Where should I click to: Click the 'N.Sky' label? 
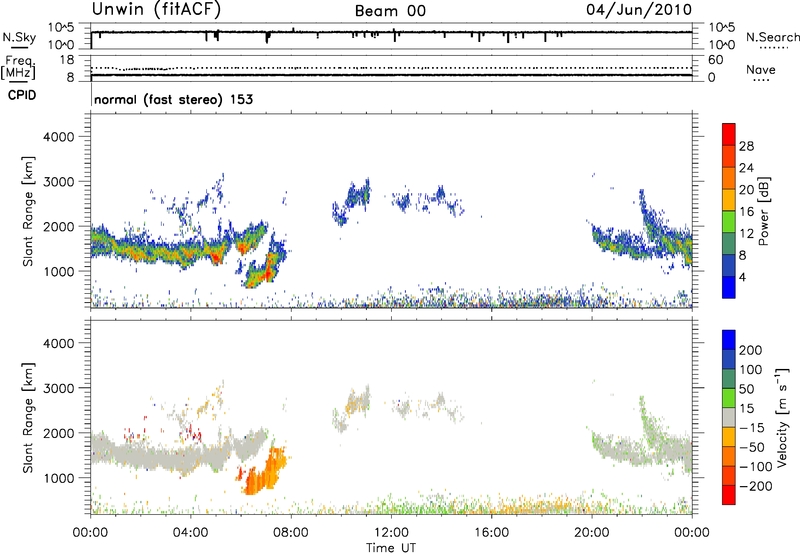(x=19, y=37)
